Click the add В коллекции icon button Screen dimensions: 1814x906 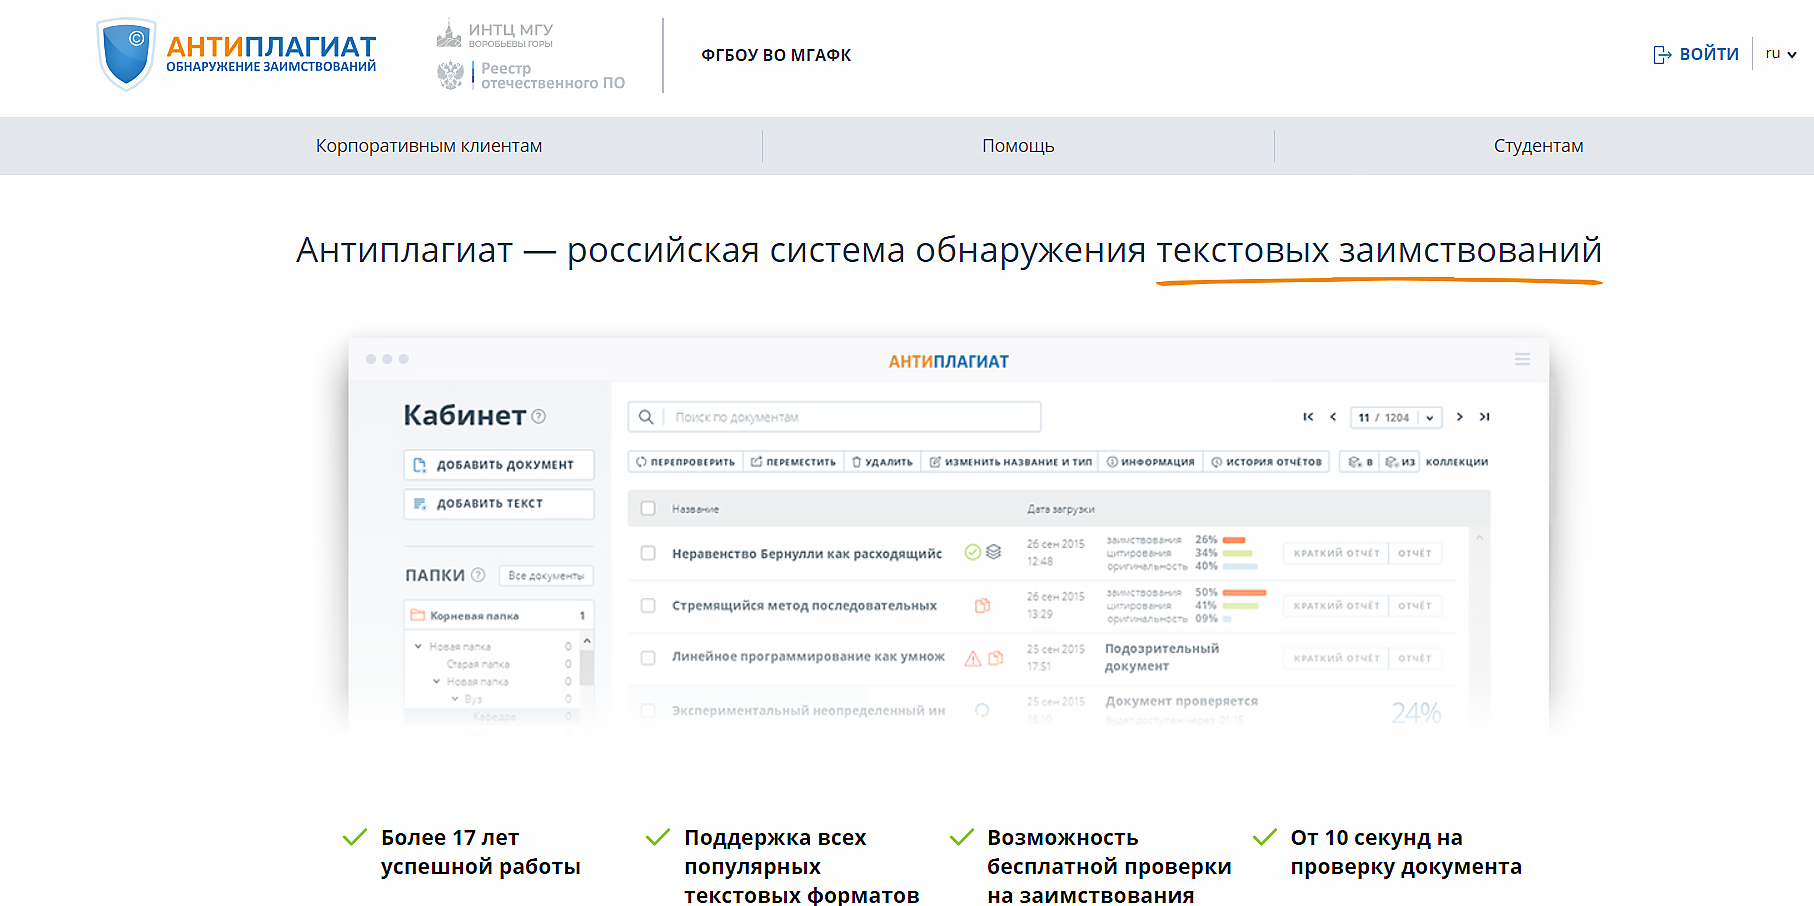pyautogui.click(x=1360, y=462)
